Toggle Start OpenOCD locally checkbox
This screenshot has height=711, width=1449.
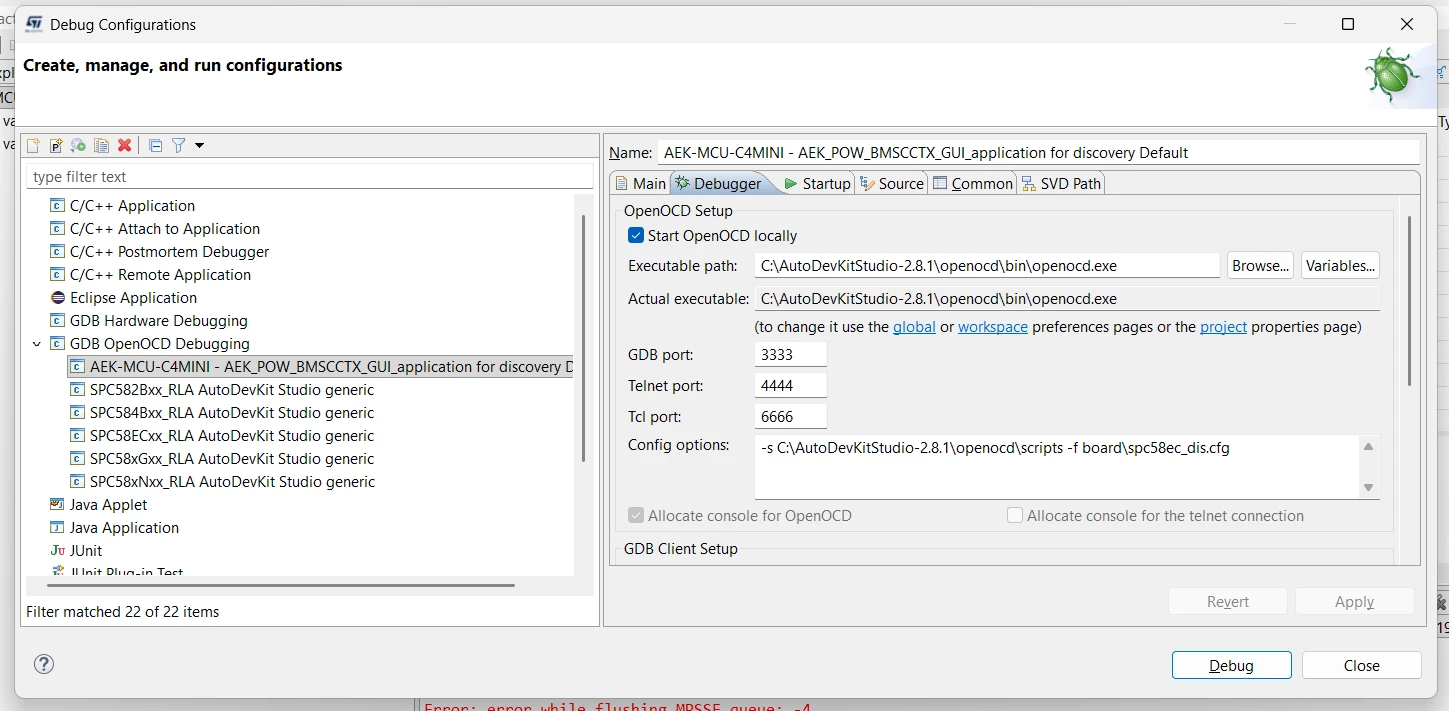[x=636, y=236]
